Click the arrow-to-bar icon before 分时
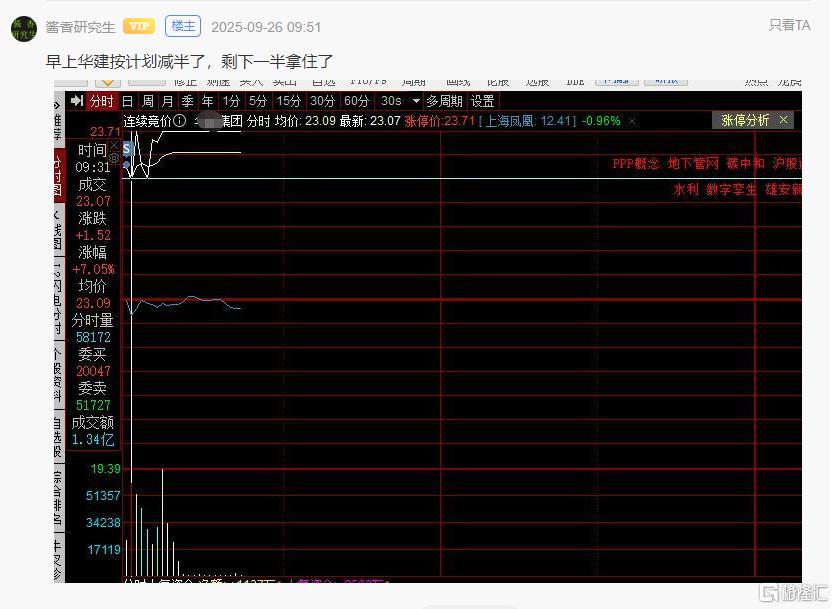Image resolution: width=834 pixels, height=609 pixels. point(77,101)
